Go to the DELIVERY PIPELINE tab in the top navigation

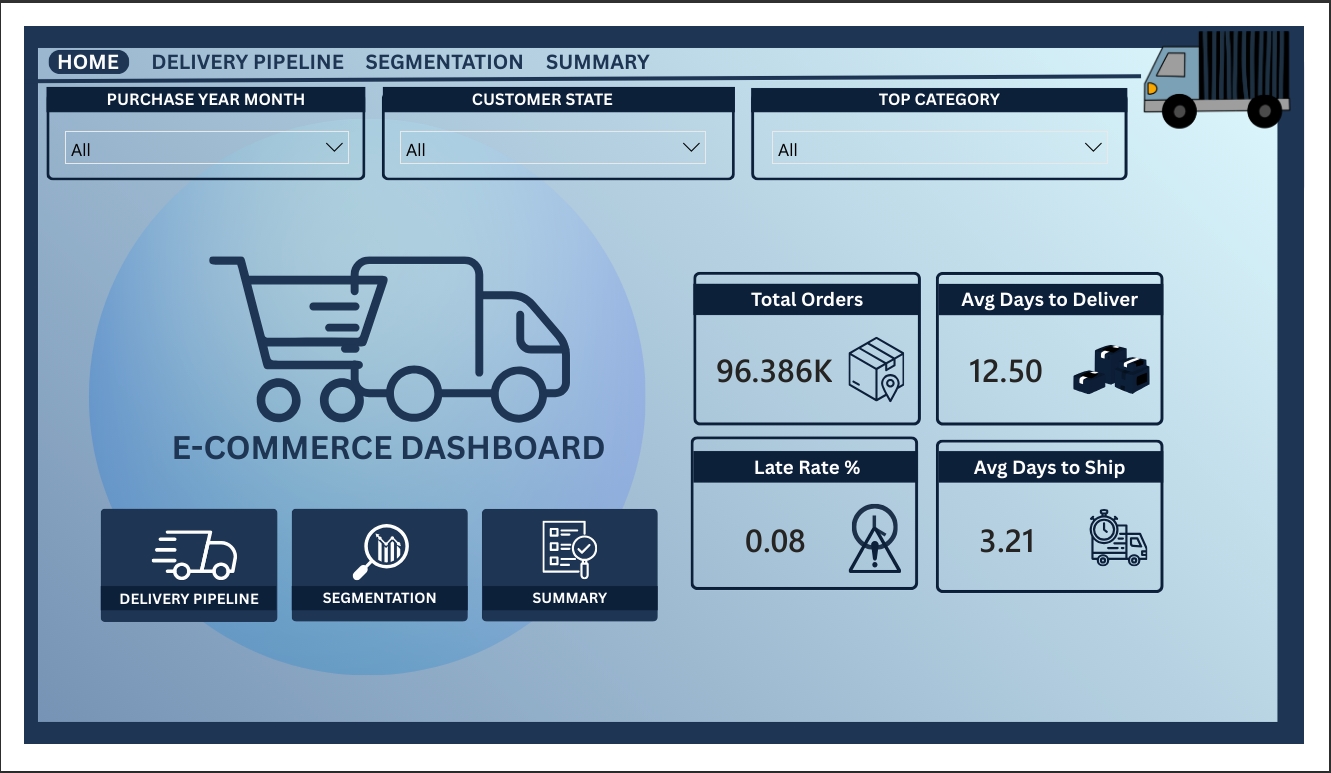point(248,62)
